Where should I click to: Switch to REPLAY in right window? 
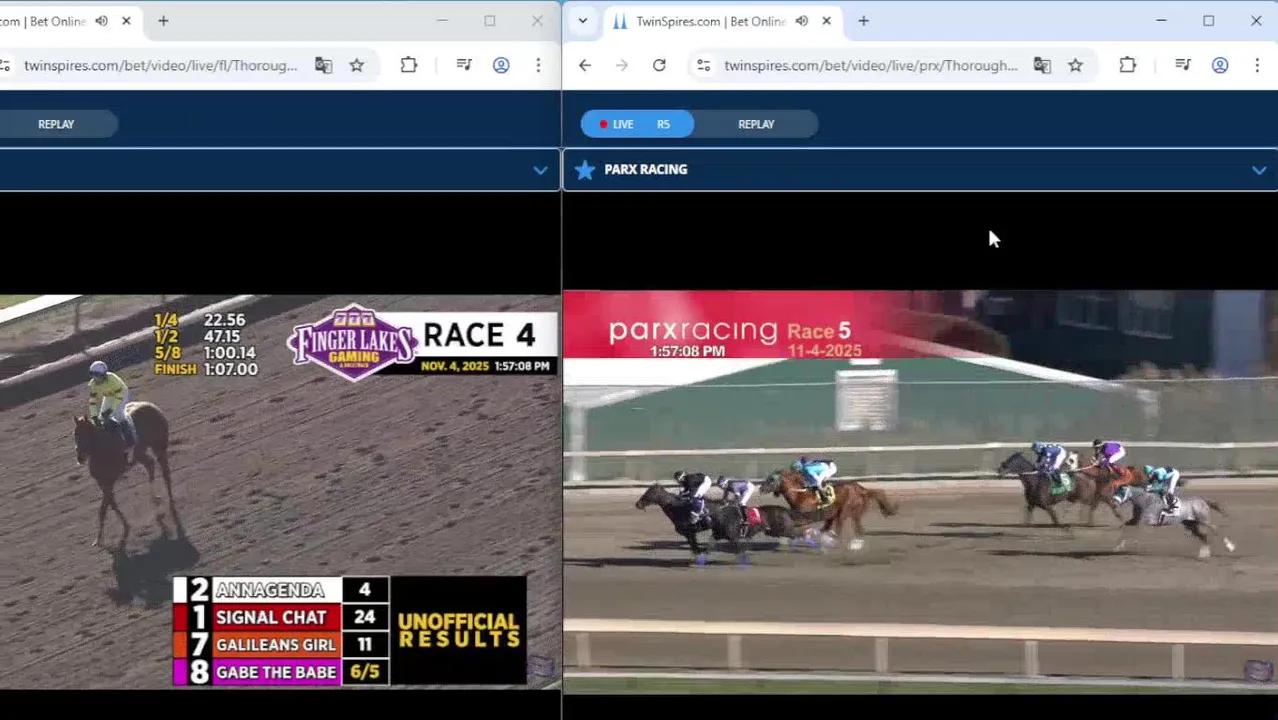point(756,124)
